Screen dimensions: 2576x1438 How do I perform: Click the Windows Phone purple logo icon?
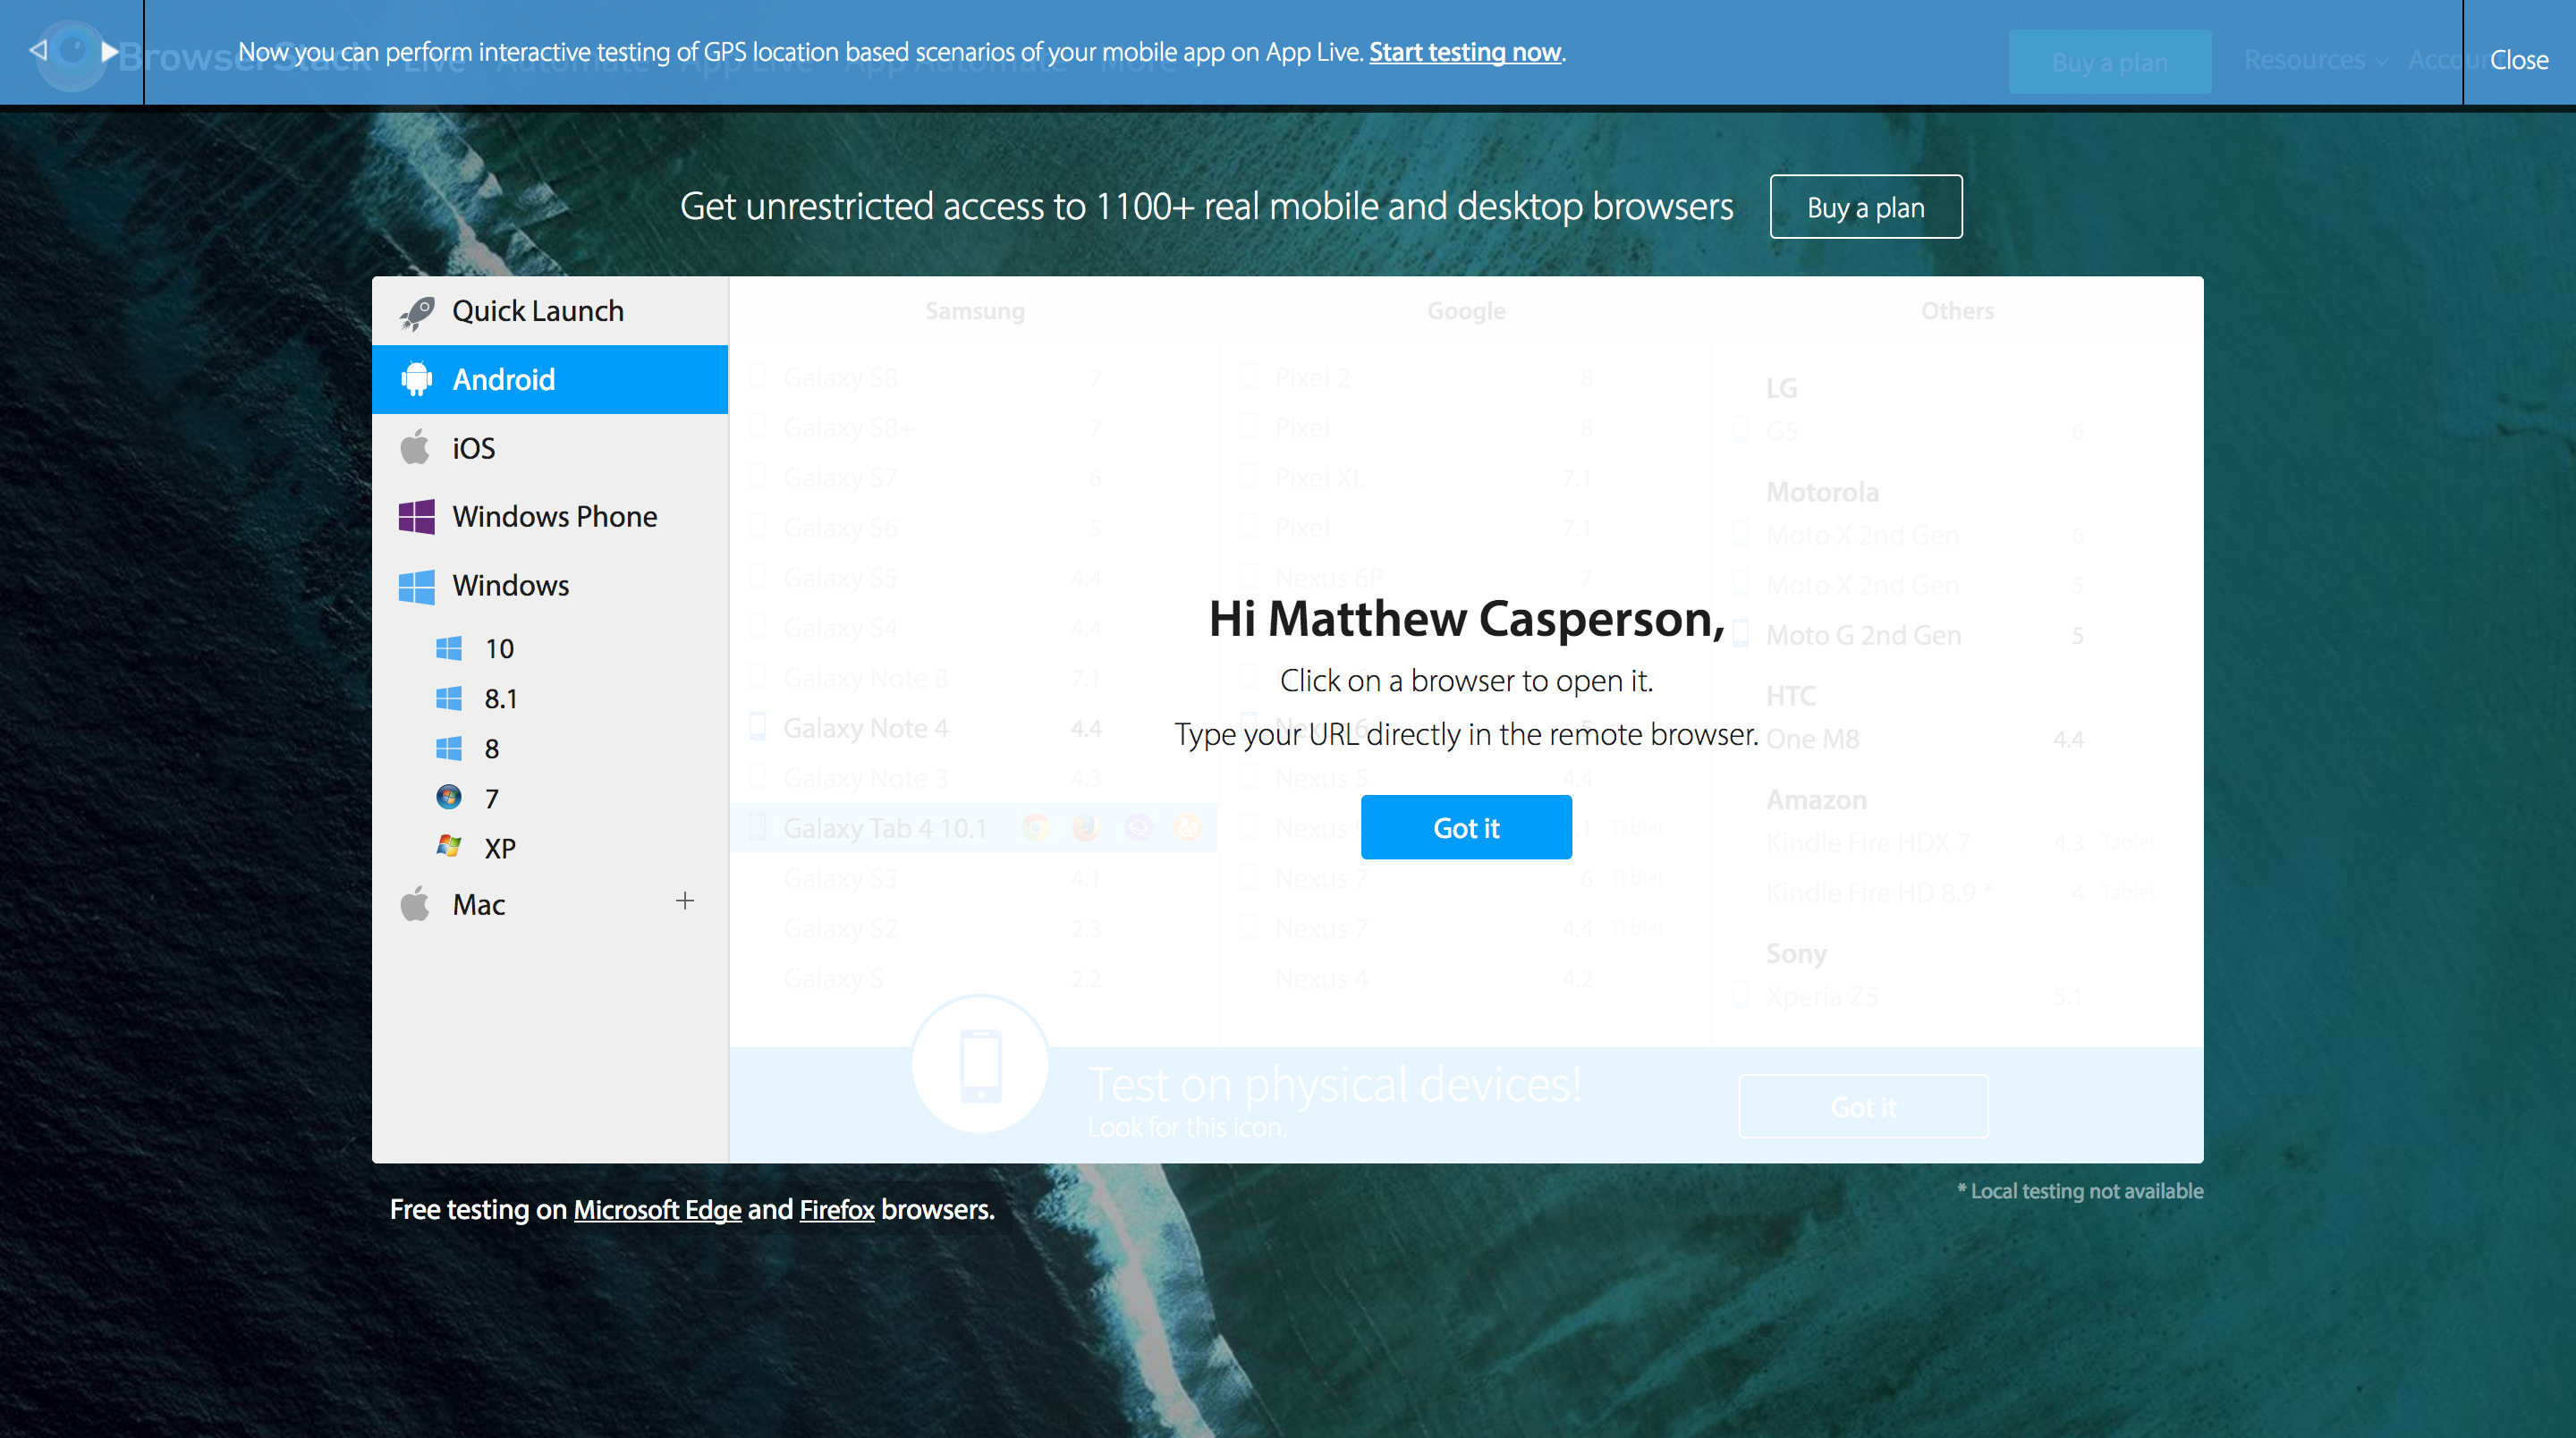coord(416,516)
